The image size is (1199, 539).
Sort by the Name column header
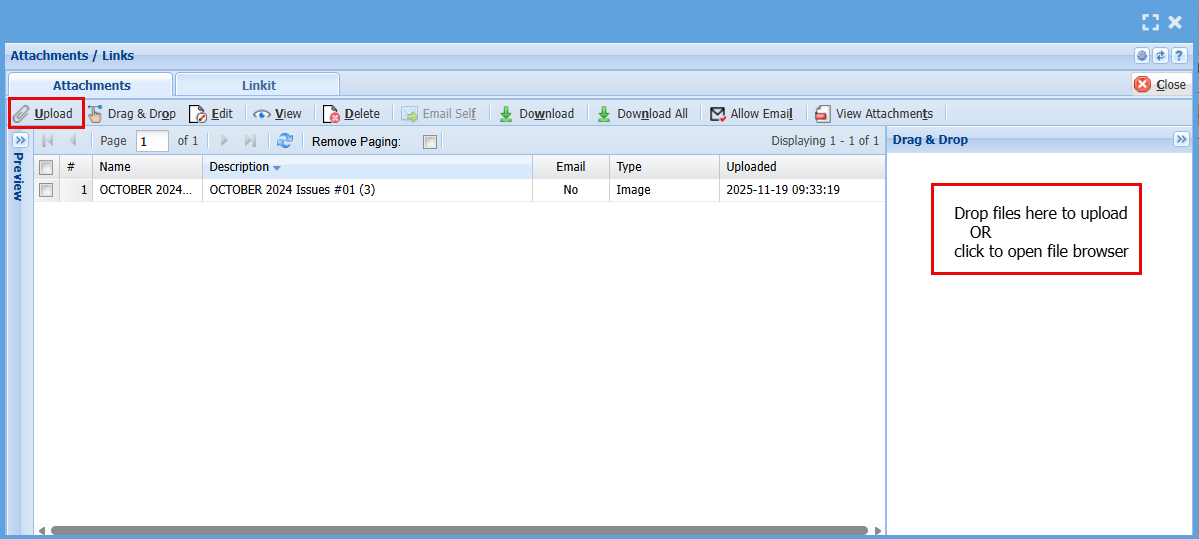(148, 167)
